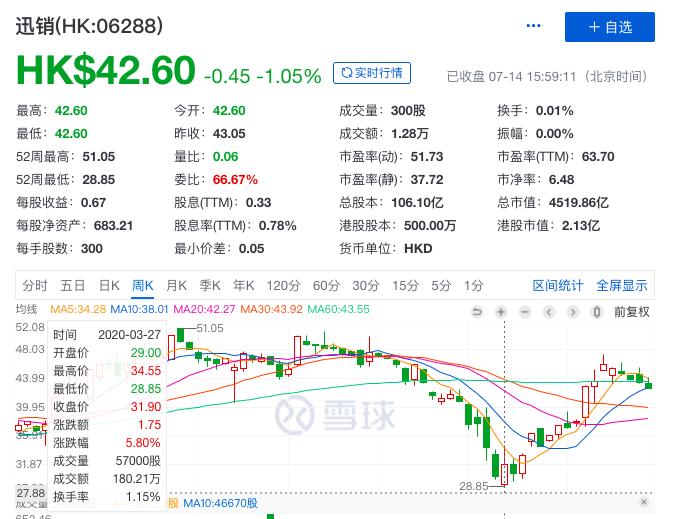680x519 pixels.
Task: Refresh quotes via 实时行情 button
Action: tap(371, 73)
